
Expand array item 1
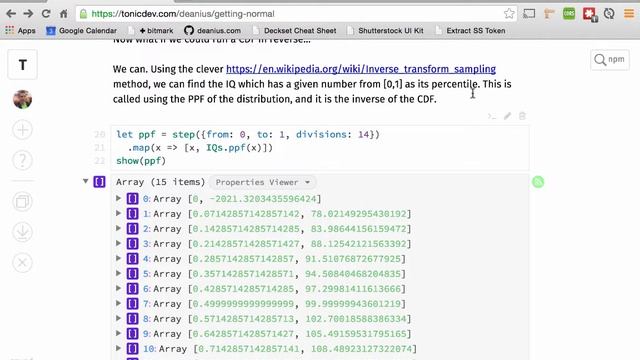[118, 213]
